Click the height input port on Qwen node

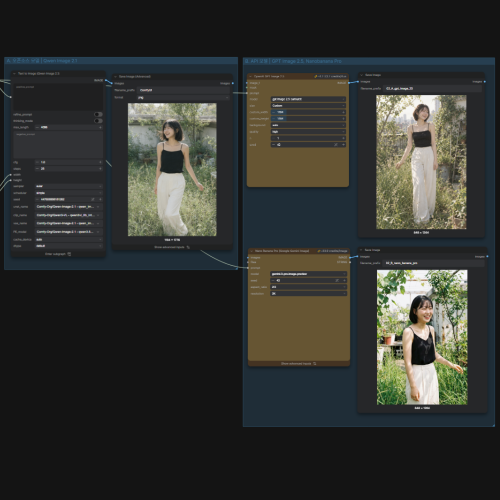tap(11, 180)
